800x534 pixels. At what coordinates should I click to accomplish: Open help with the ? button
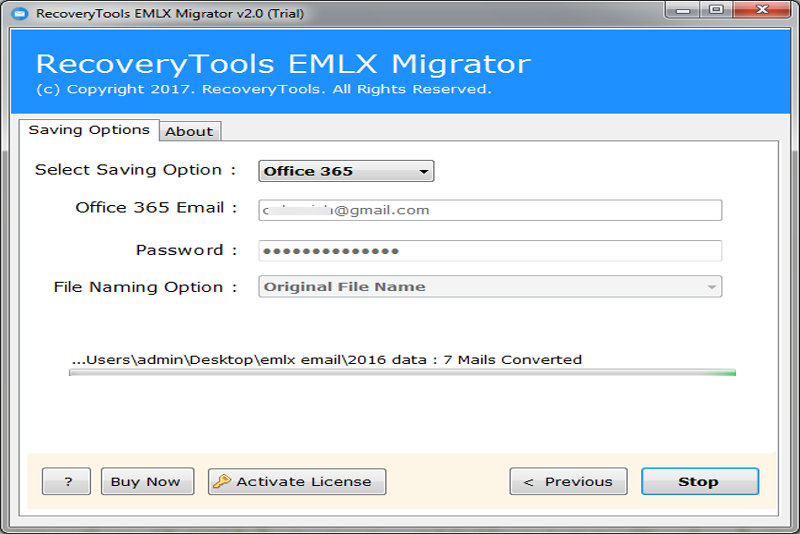click(66, 481)
